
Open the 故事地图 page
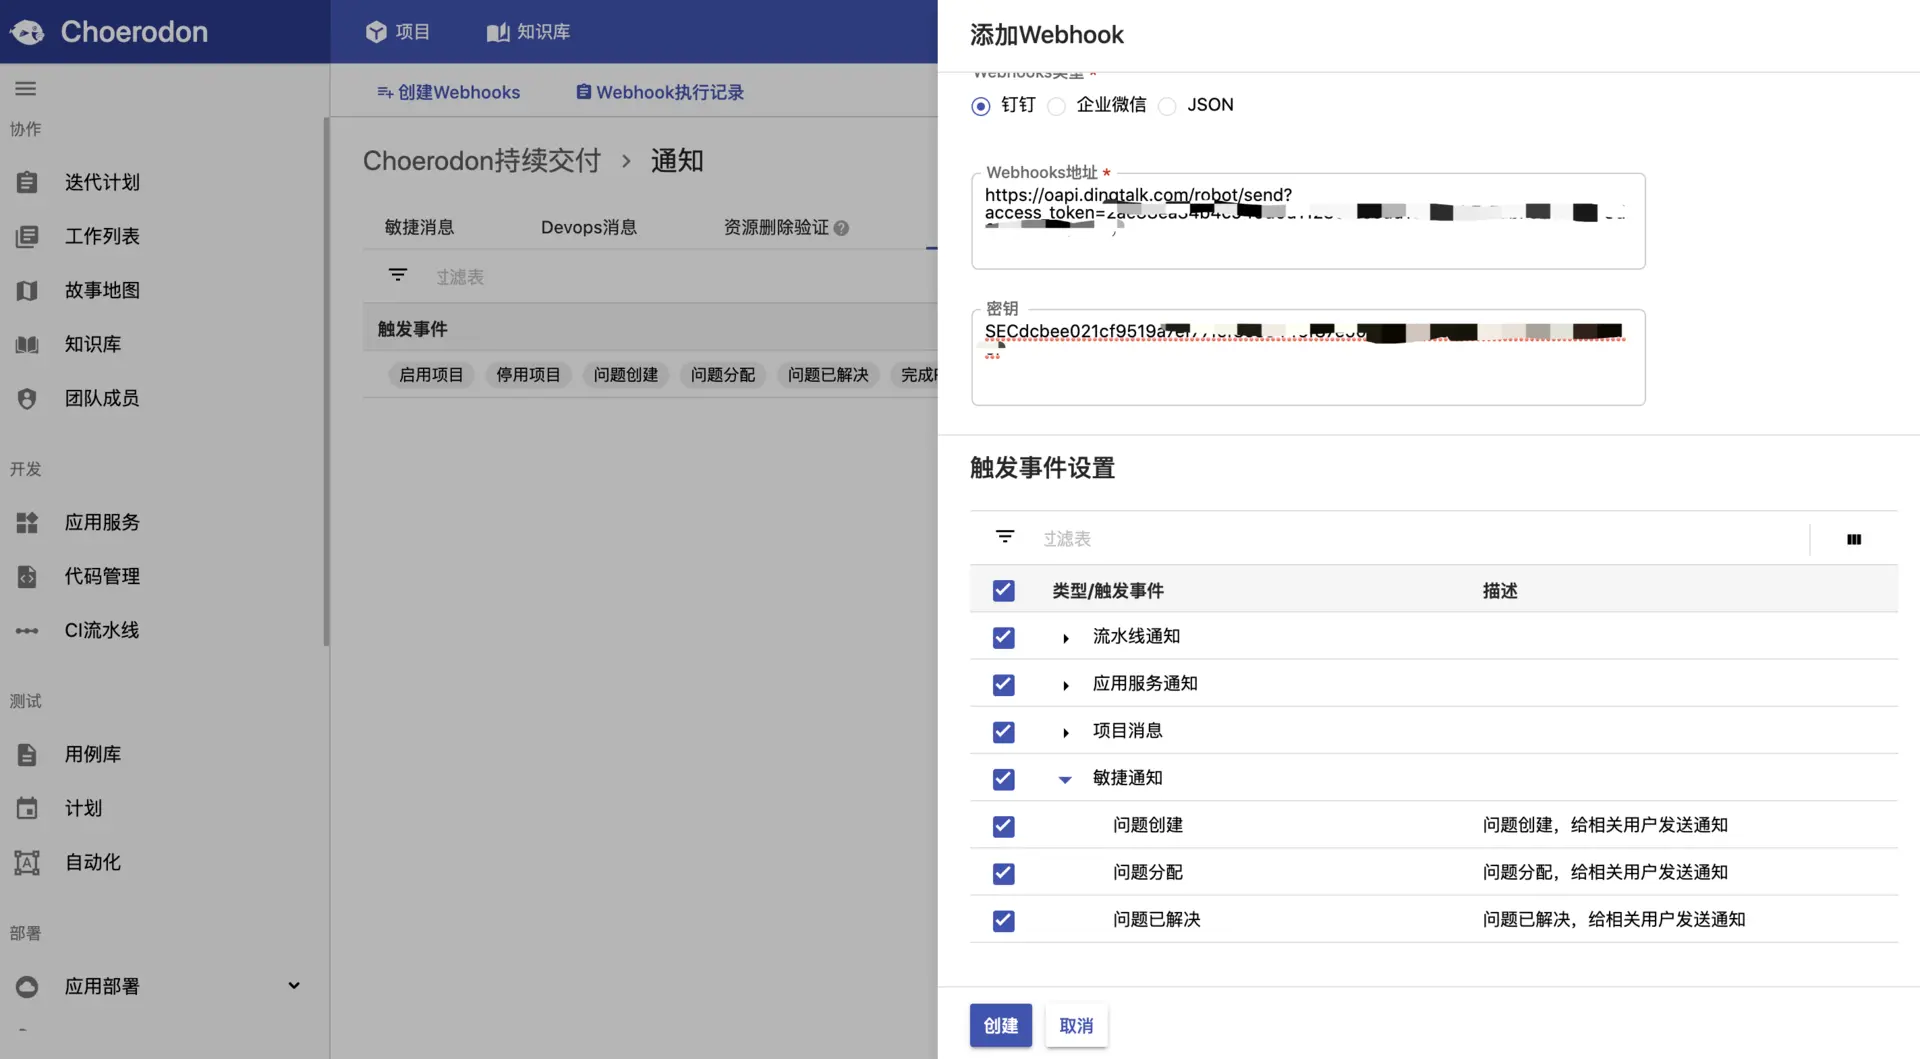point(101,290)
